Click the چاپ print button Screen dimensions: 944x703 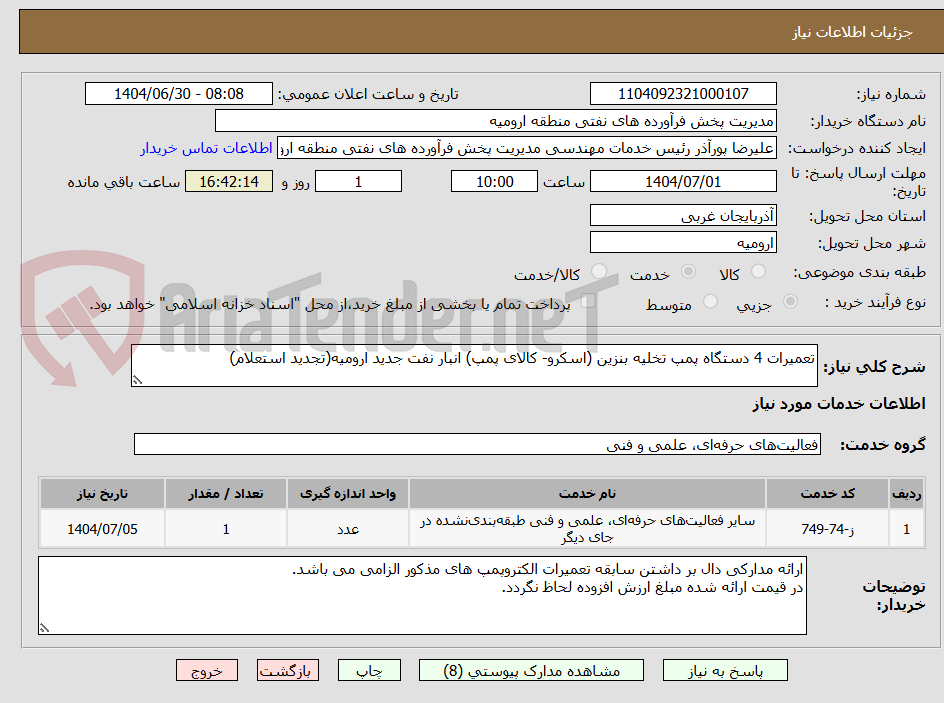coord(369,670)
